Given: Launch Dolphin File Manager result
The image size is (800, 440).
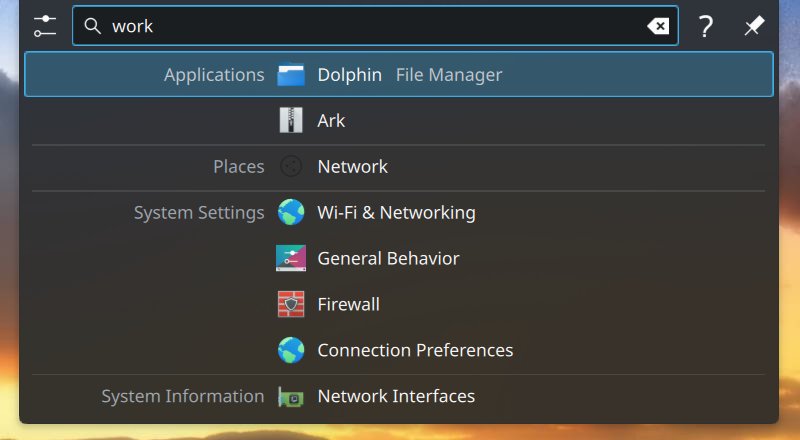Looking at the screenshot, I should (410, 75).
